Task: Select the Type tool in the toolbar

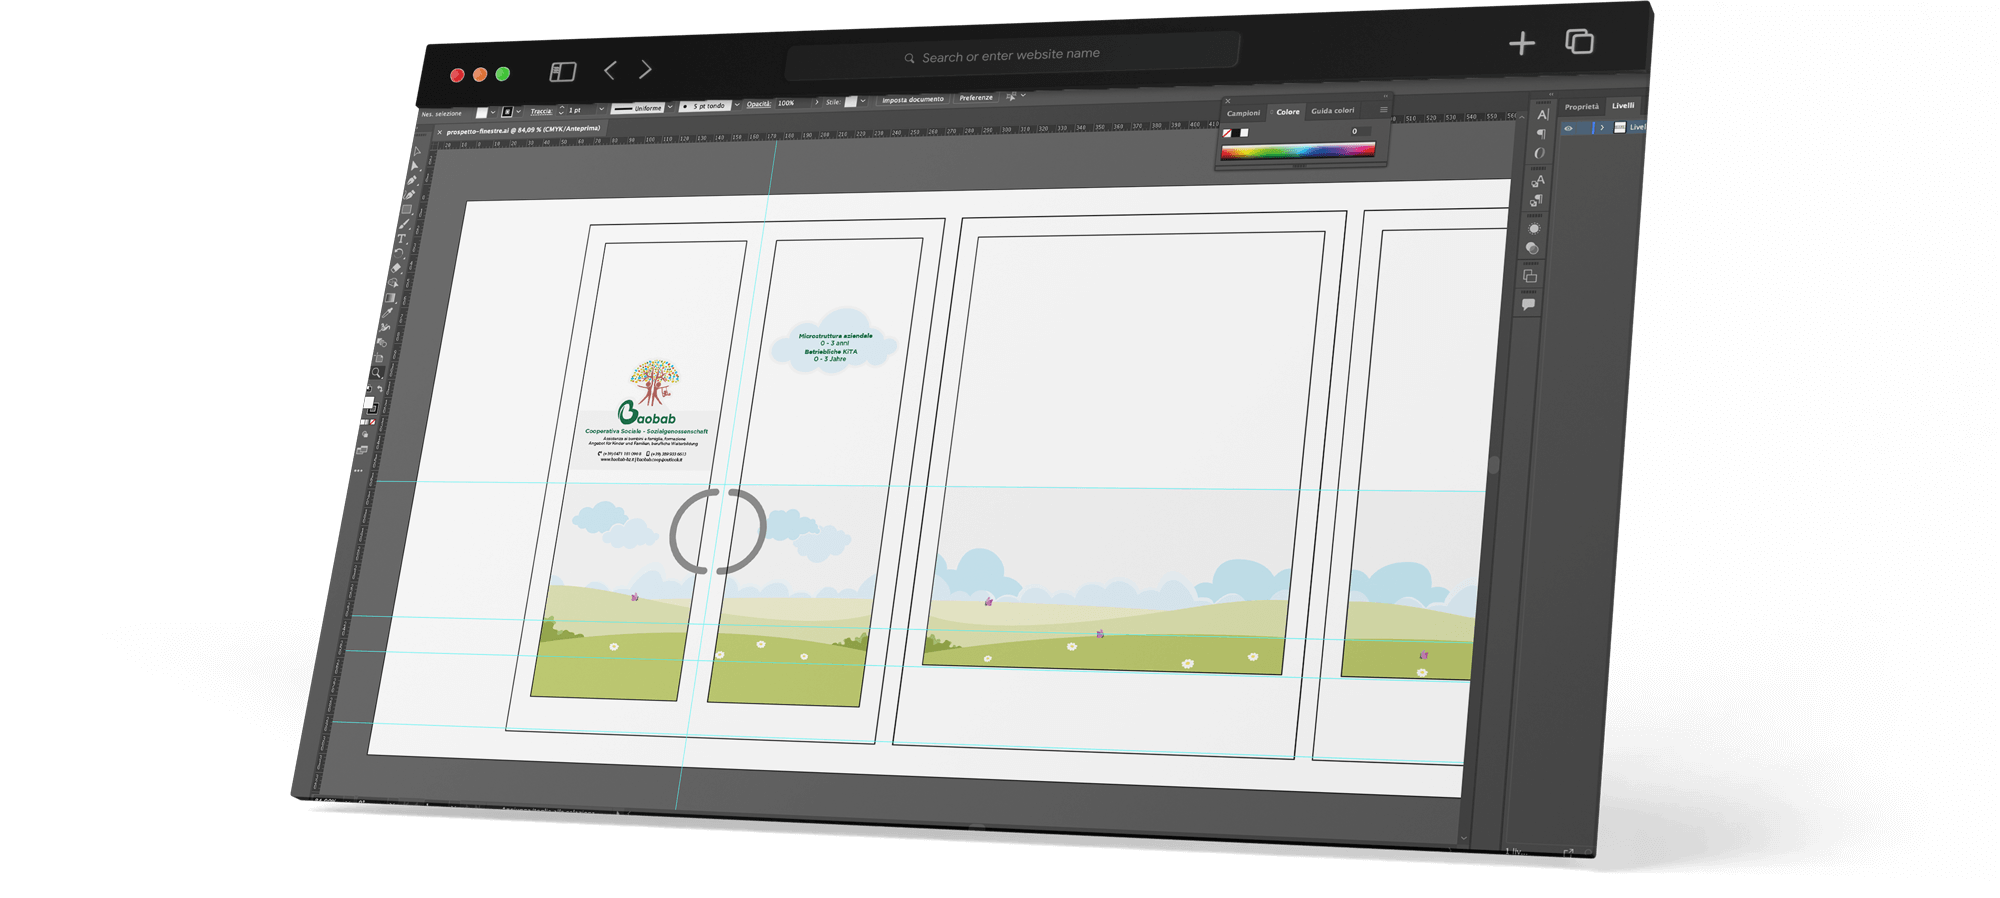Action: [x=401, y=240]
